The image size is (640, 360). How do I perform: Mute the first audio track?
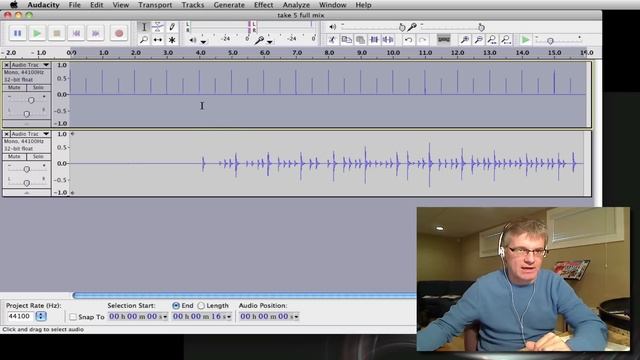coord(14,88)
